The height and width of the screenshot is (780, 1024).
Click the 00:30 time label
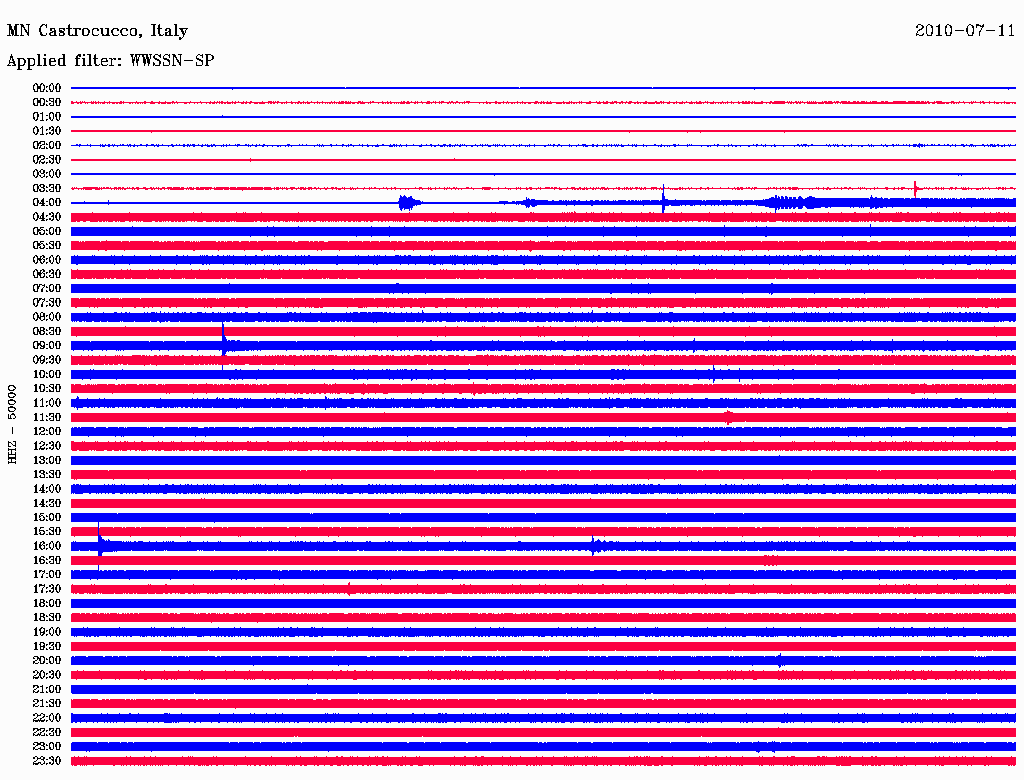coord(47,102)
